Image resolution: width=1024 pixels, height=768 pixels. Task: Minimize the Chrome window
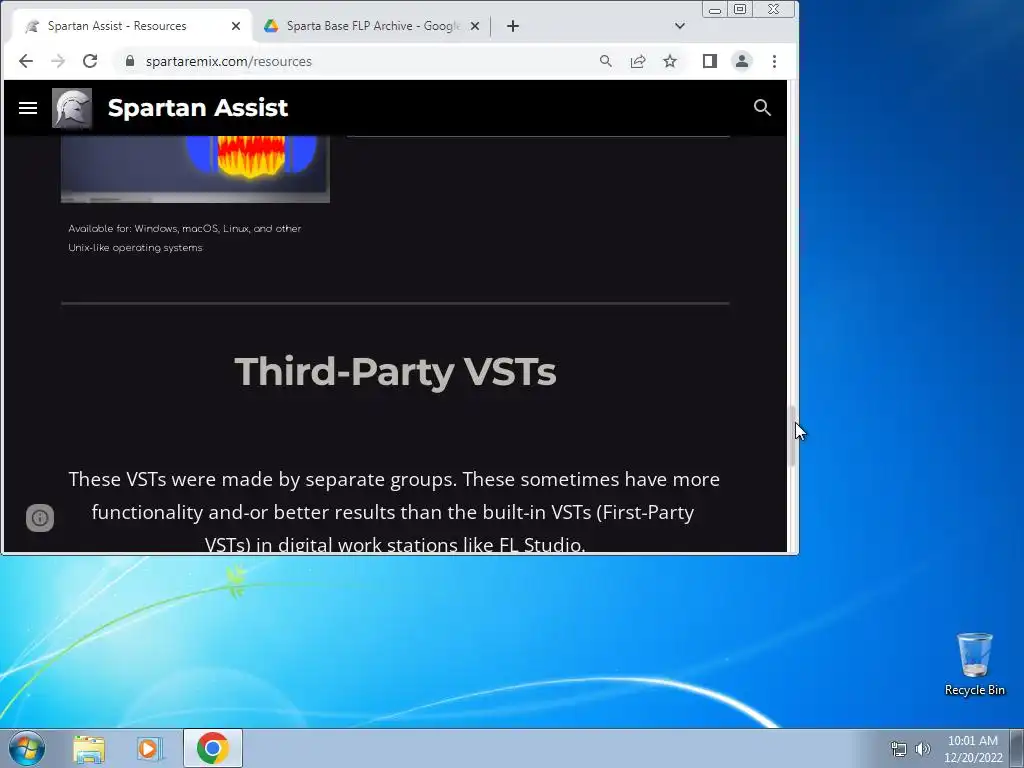715,9
